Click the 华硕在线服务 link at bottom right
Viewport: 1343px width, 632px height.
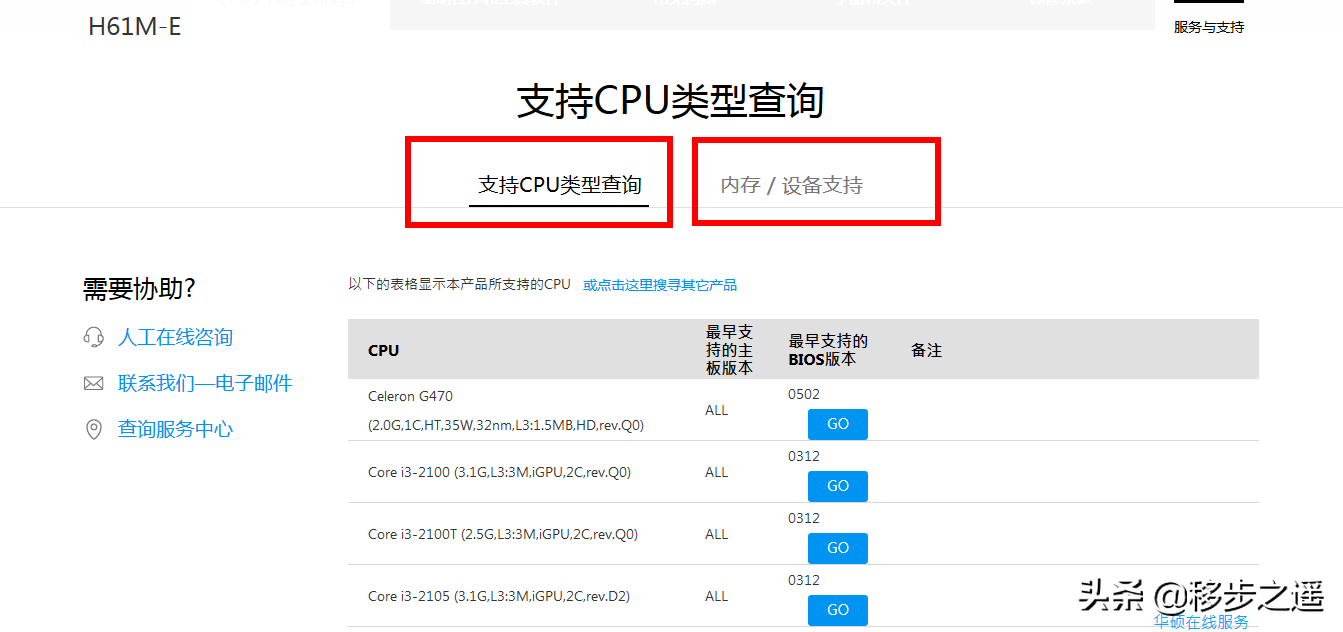click(x=1200, y=623)
